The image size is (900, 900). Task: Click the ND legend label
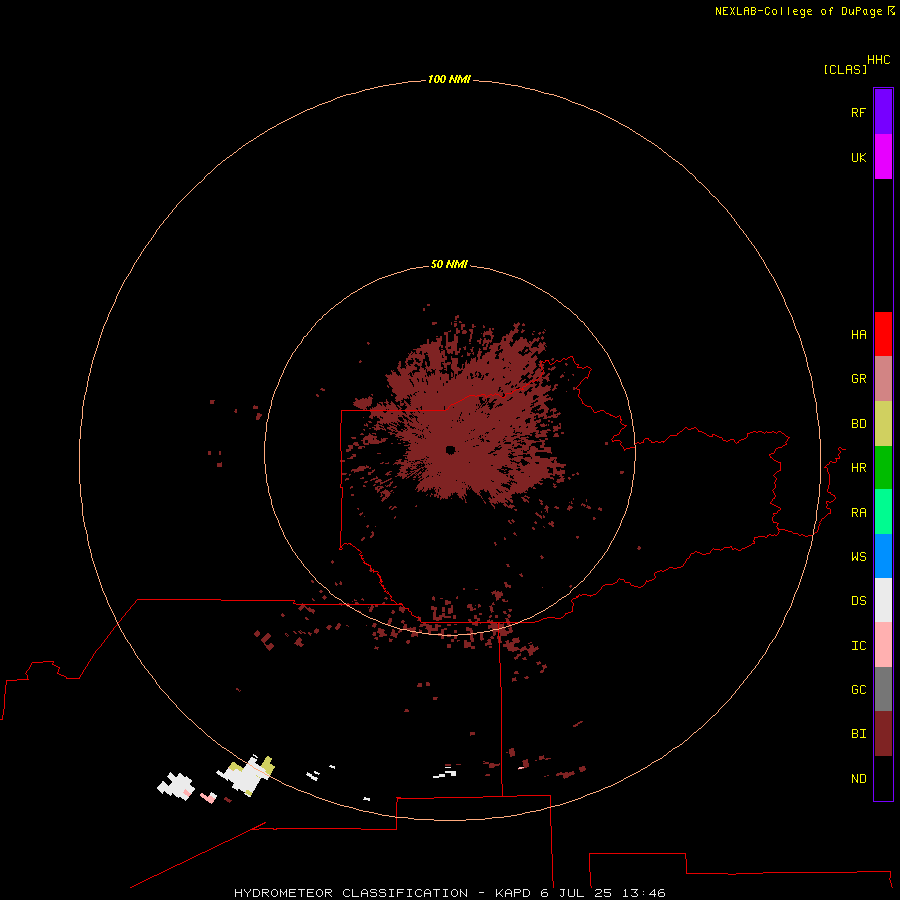[858, 779]
